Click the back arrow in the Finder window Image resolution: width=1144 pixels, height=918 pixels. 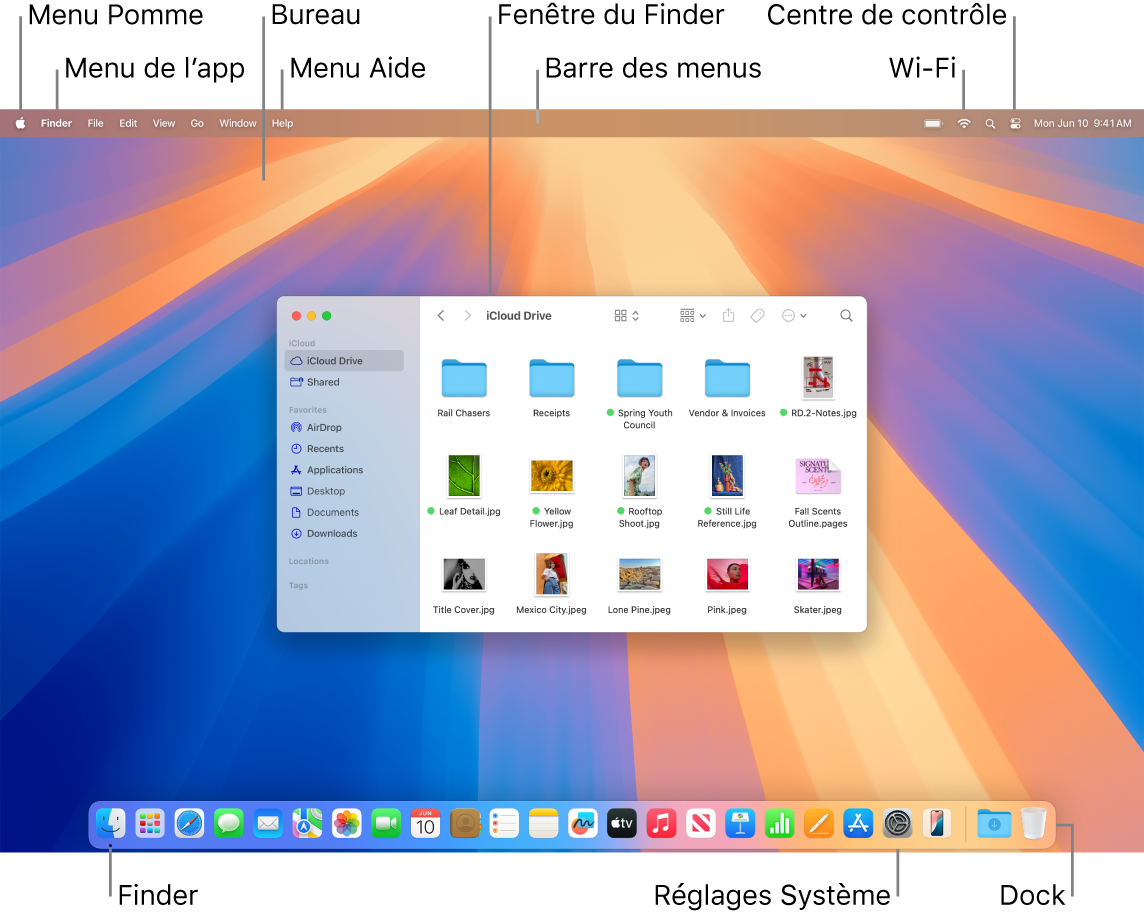click(x=440, y=315)
